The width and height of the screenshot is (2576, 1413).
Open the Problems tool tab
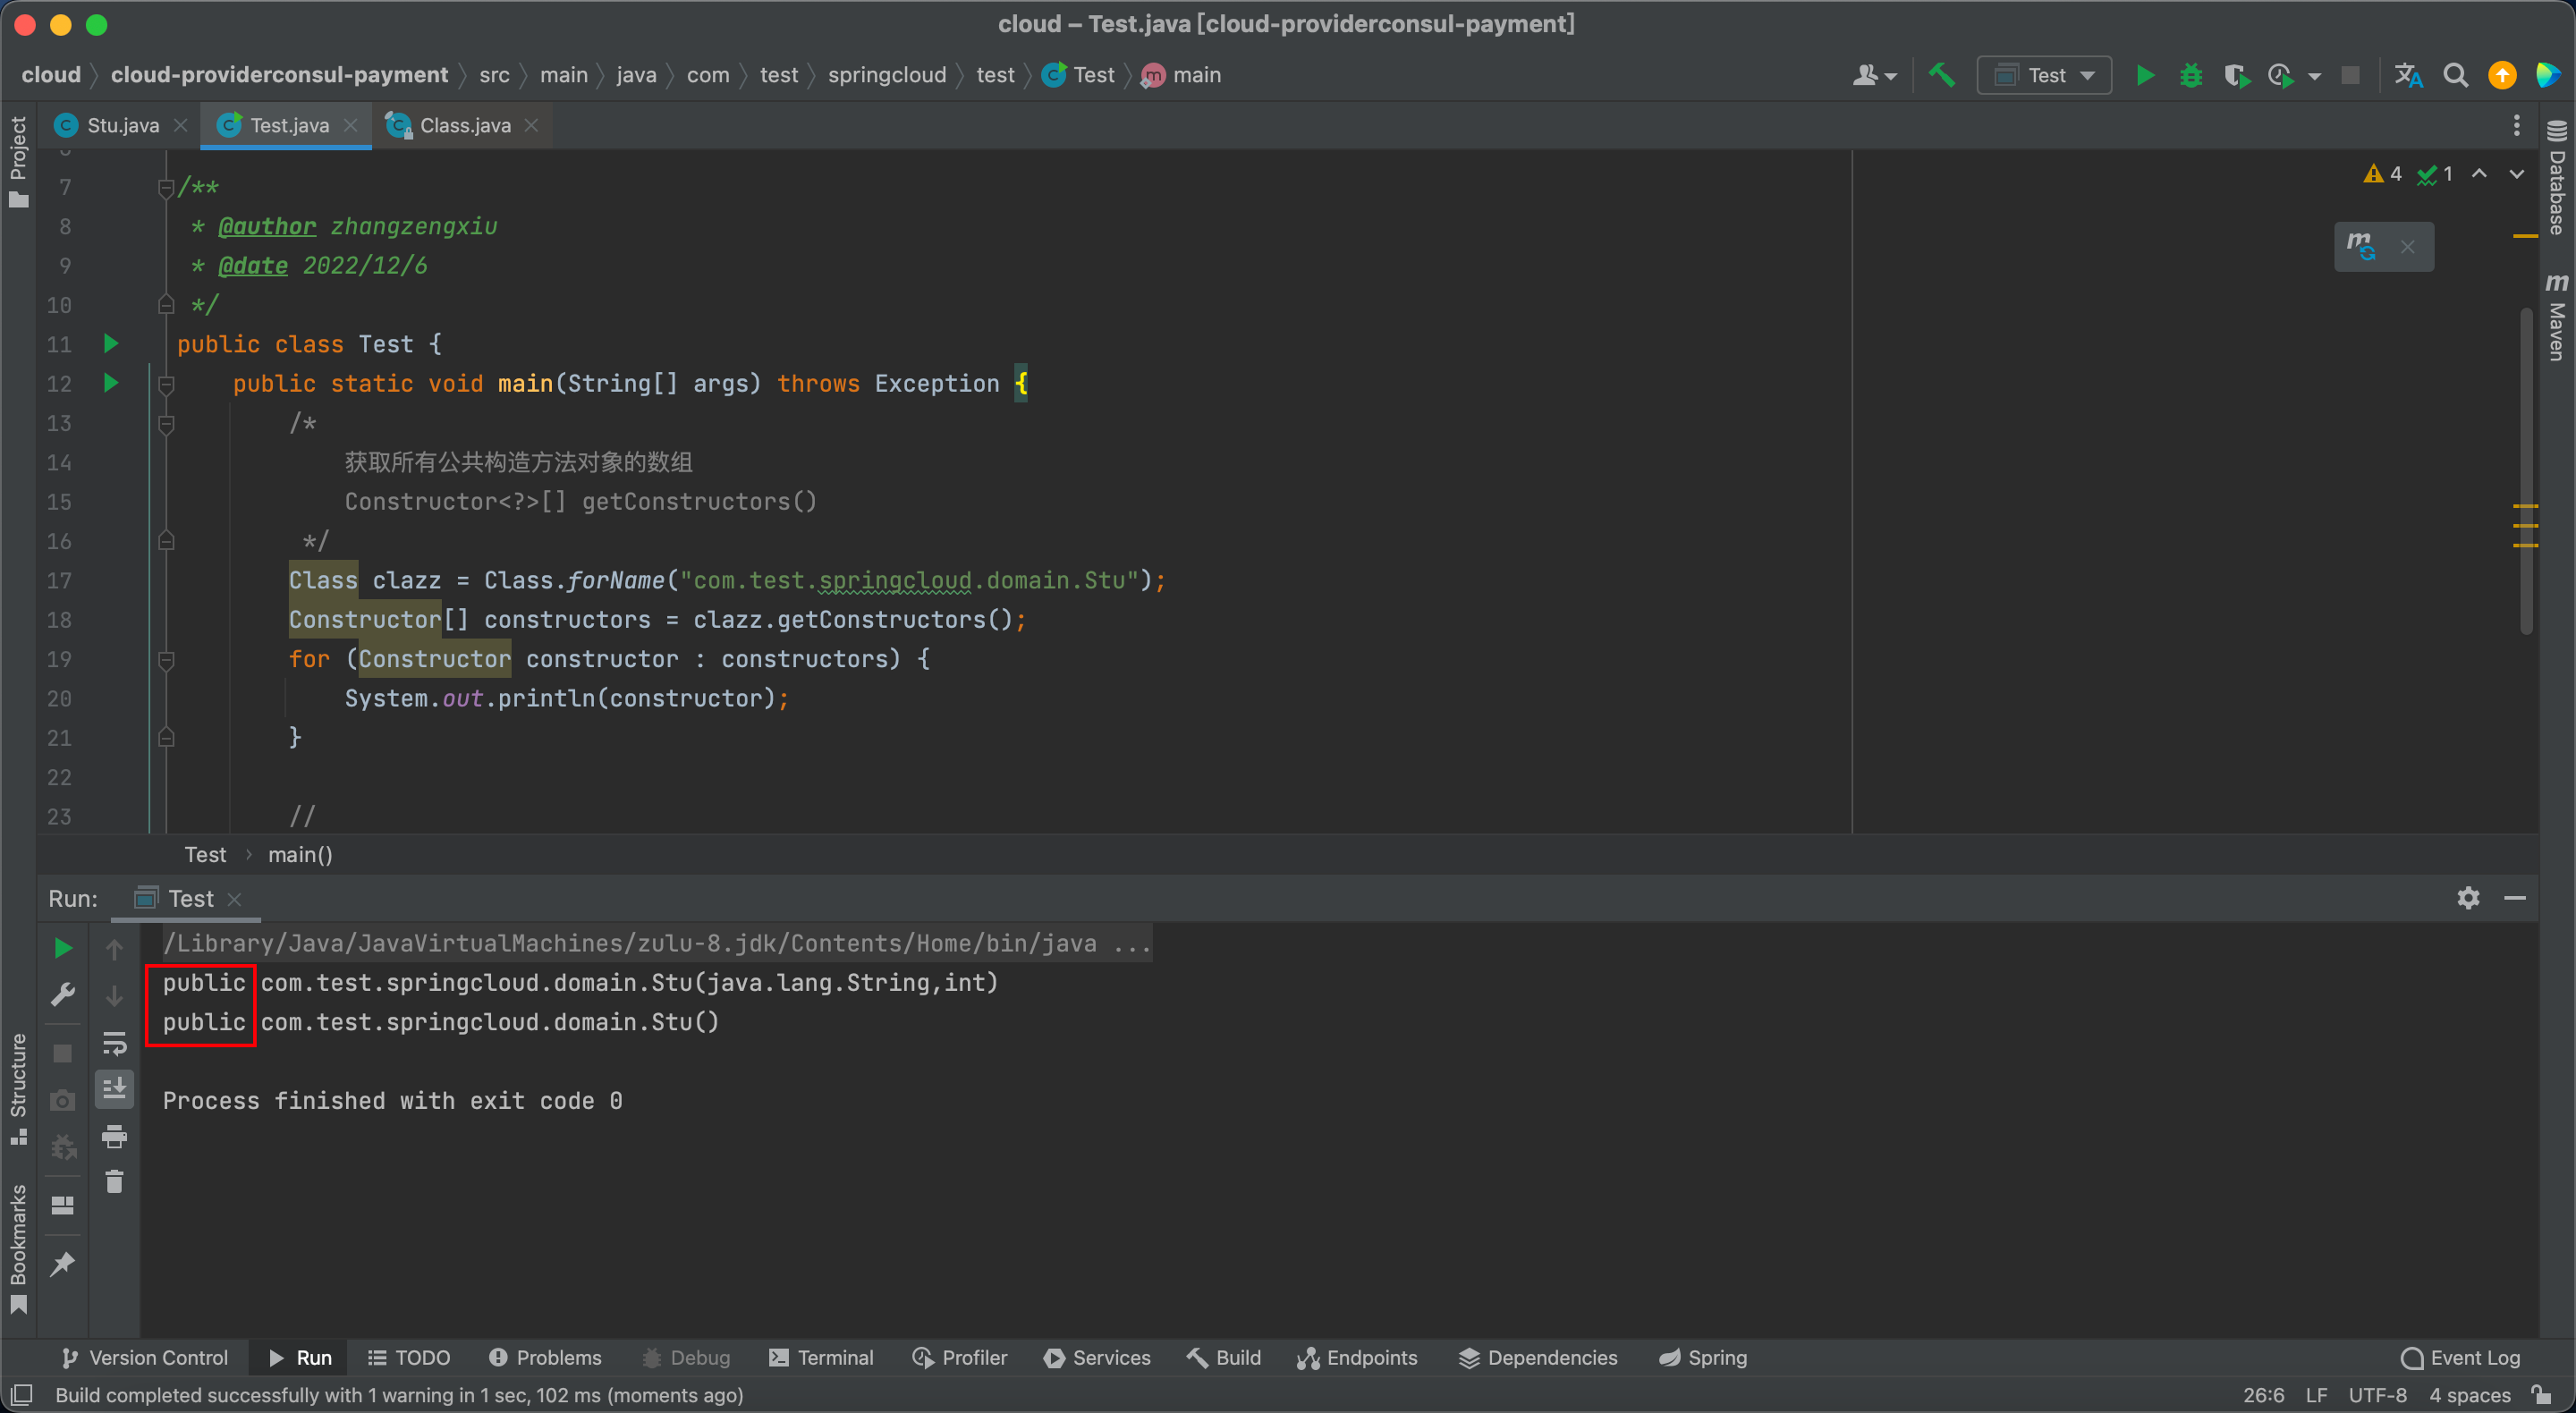pyautogui.click(x=545, y=1357)
